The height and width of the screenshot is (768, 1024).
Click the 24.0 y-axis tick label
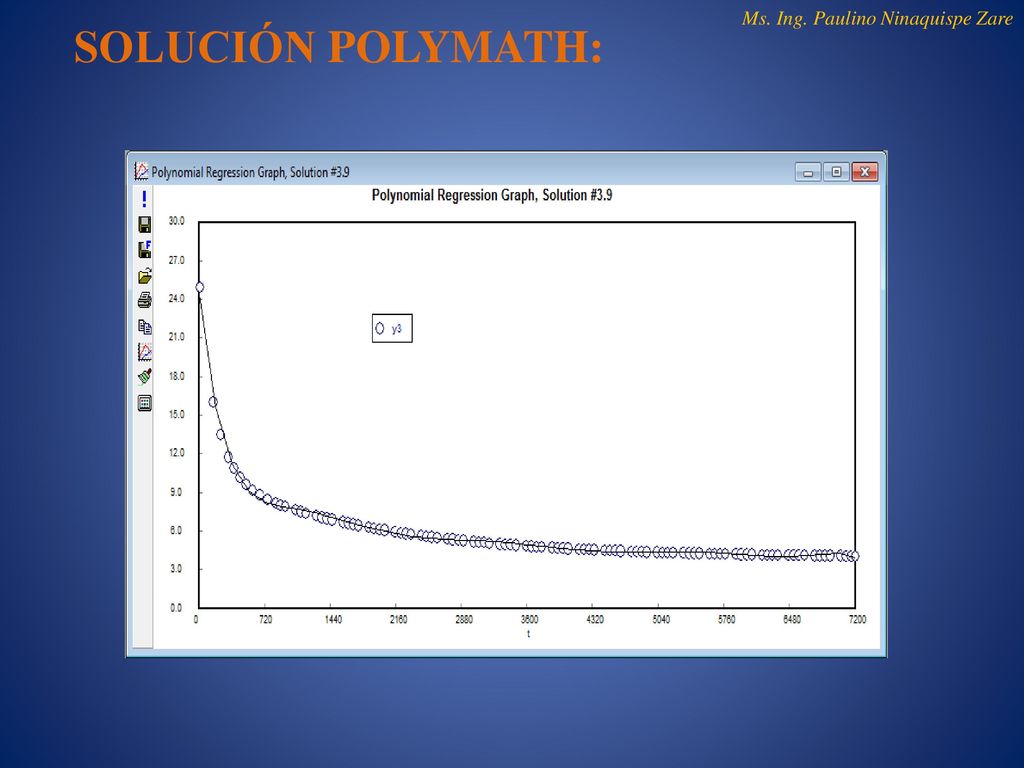[177, 298]
